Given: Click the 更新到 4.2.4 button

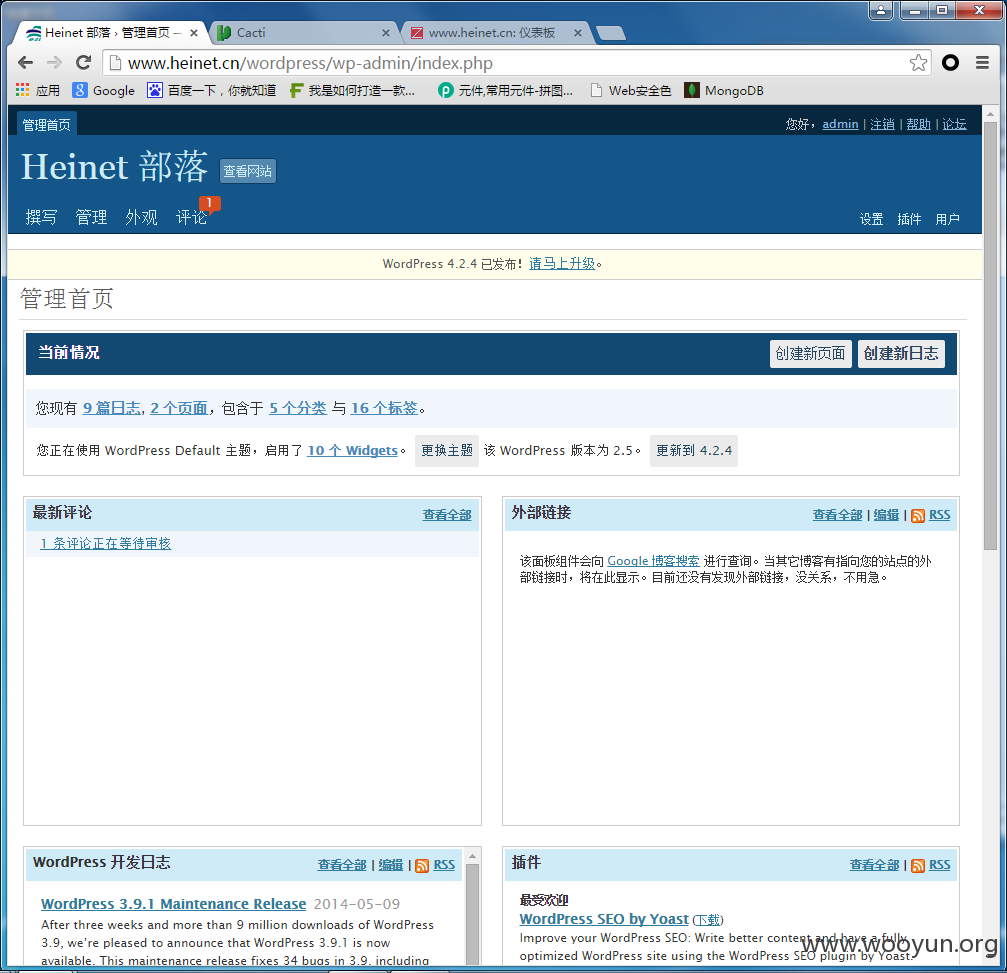Looking at the screenshot, I should pos(694,451).
